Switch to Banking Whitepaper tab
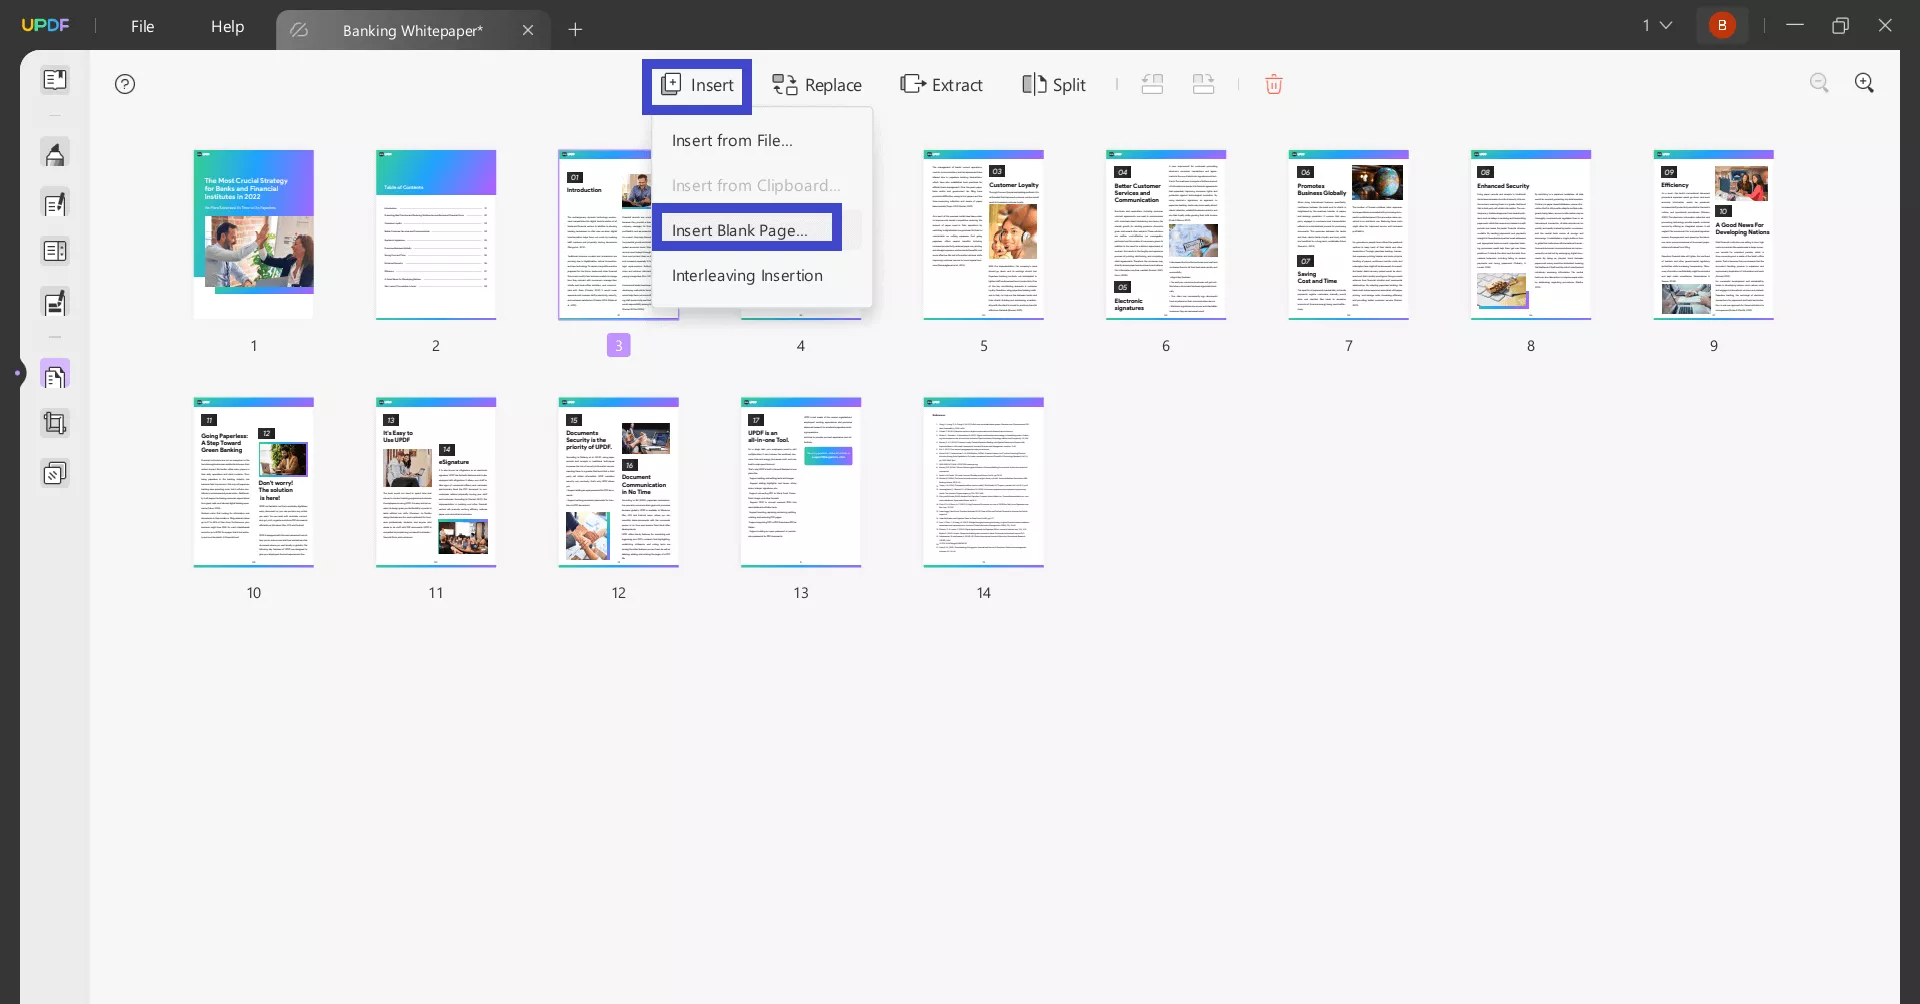This screenshot has width=1920, height=1004. 412,31
